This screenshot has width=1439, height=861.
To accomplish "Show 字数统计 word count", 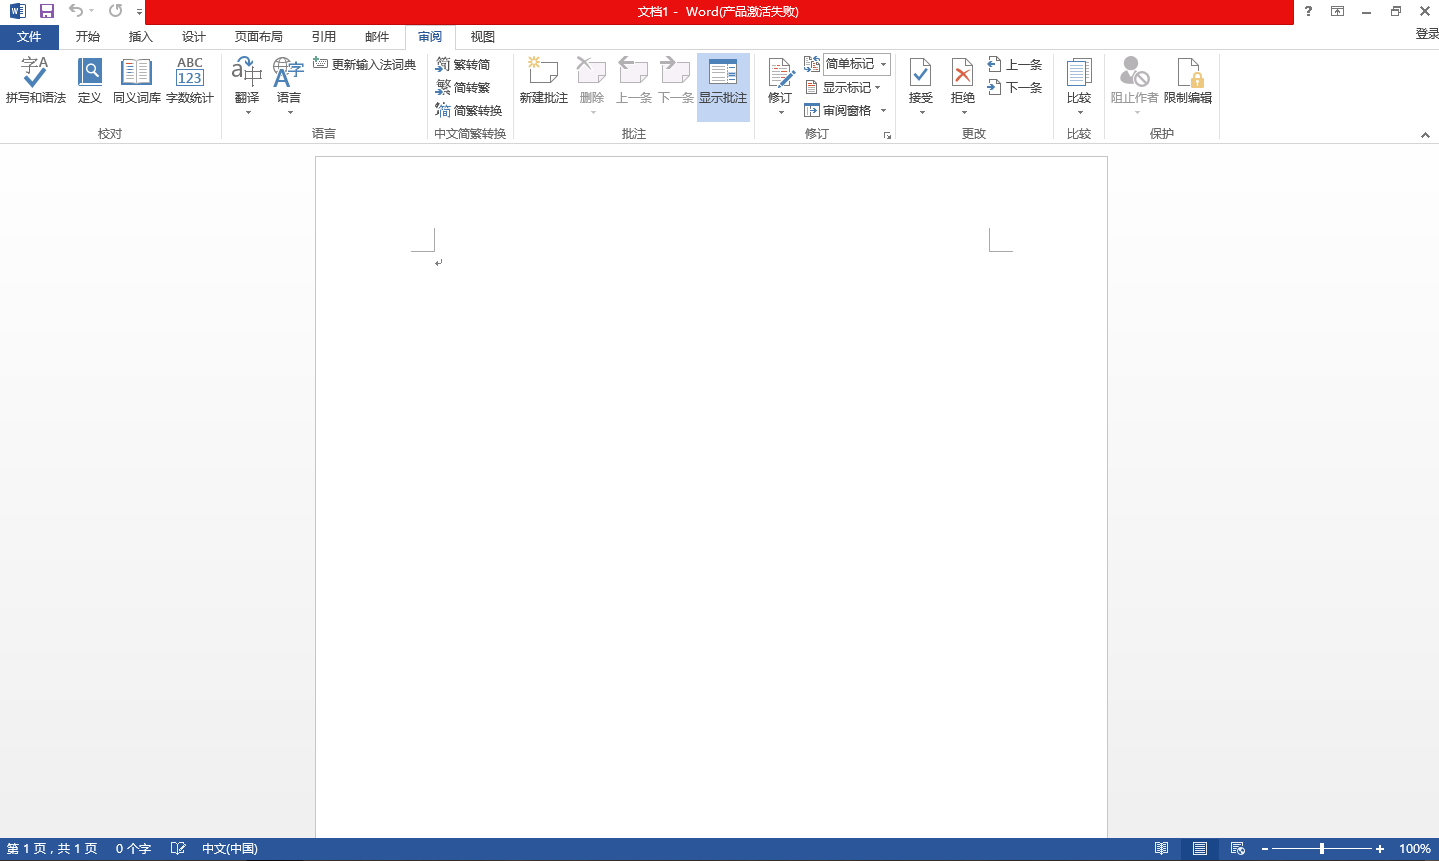I will click(x=190, y=81).
